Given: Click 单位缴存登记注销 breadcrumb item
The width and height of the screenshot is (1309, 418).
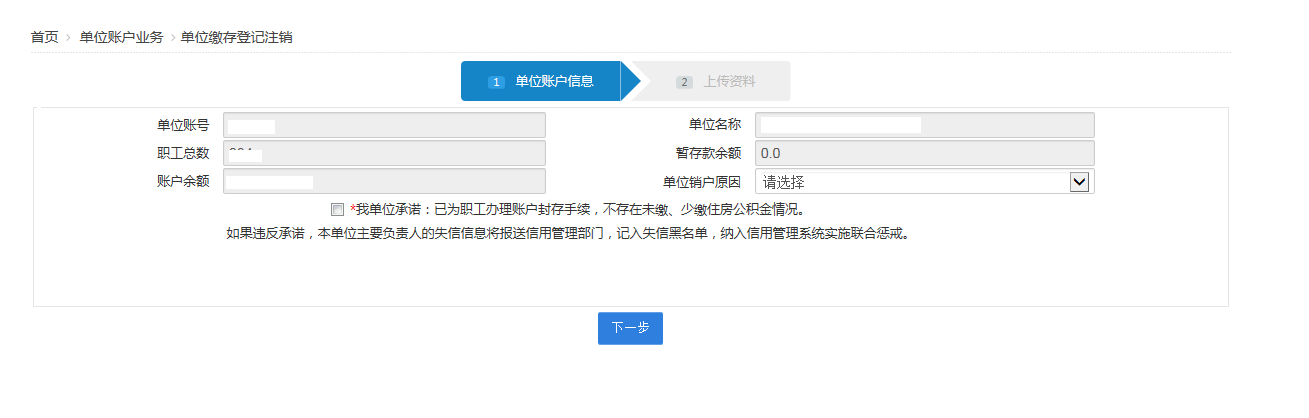Looking at the screenshot, I should point(237,37).
